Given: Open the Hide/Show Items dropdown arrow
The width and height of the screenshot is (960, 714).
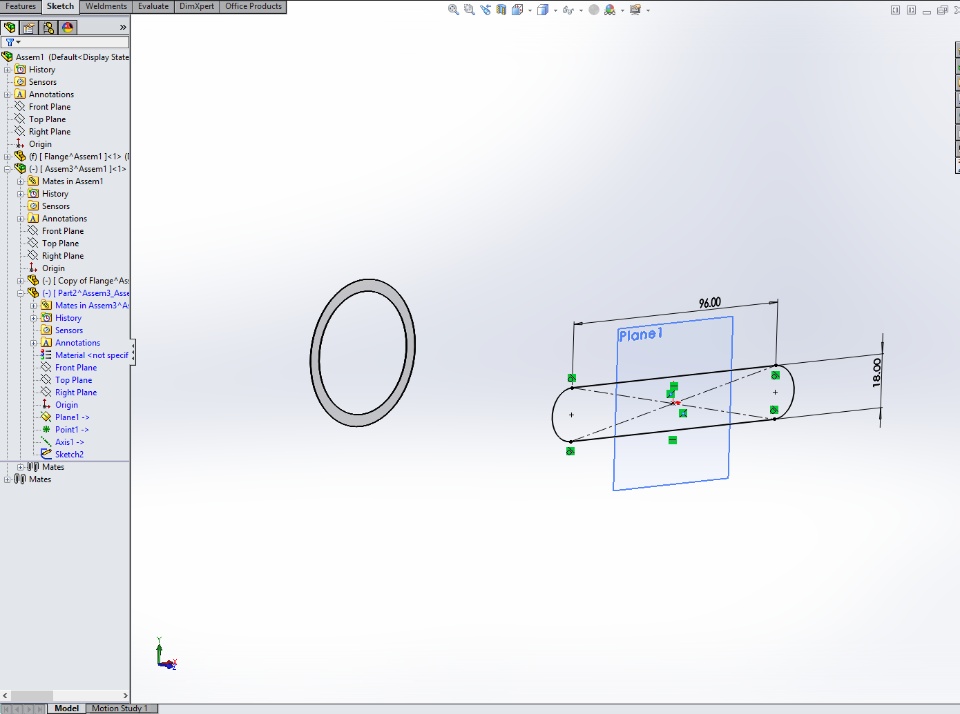Looking at the screenshot, I should pos(580,10).
